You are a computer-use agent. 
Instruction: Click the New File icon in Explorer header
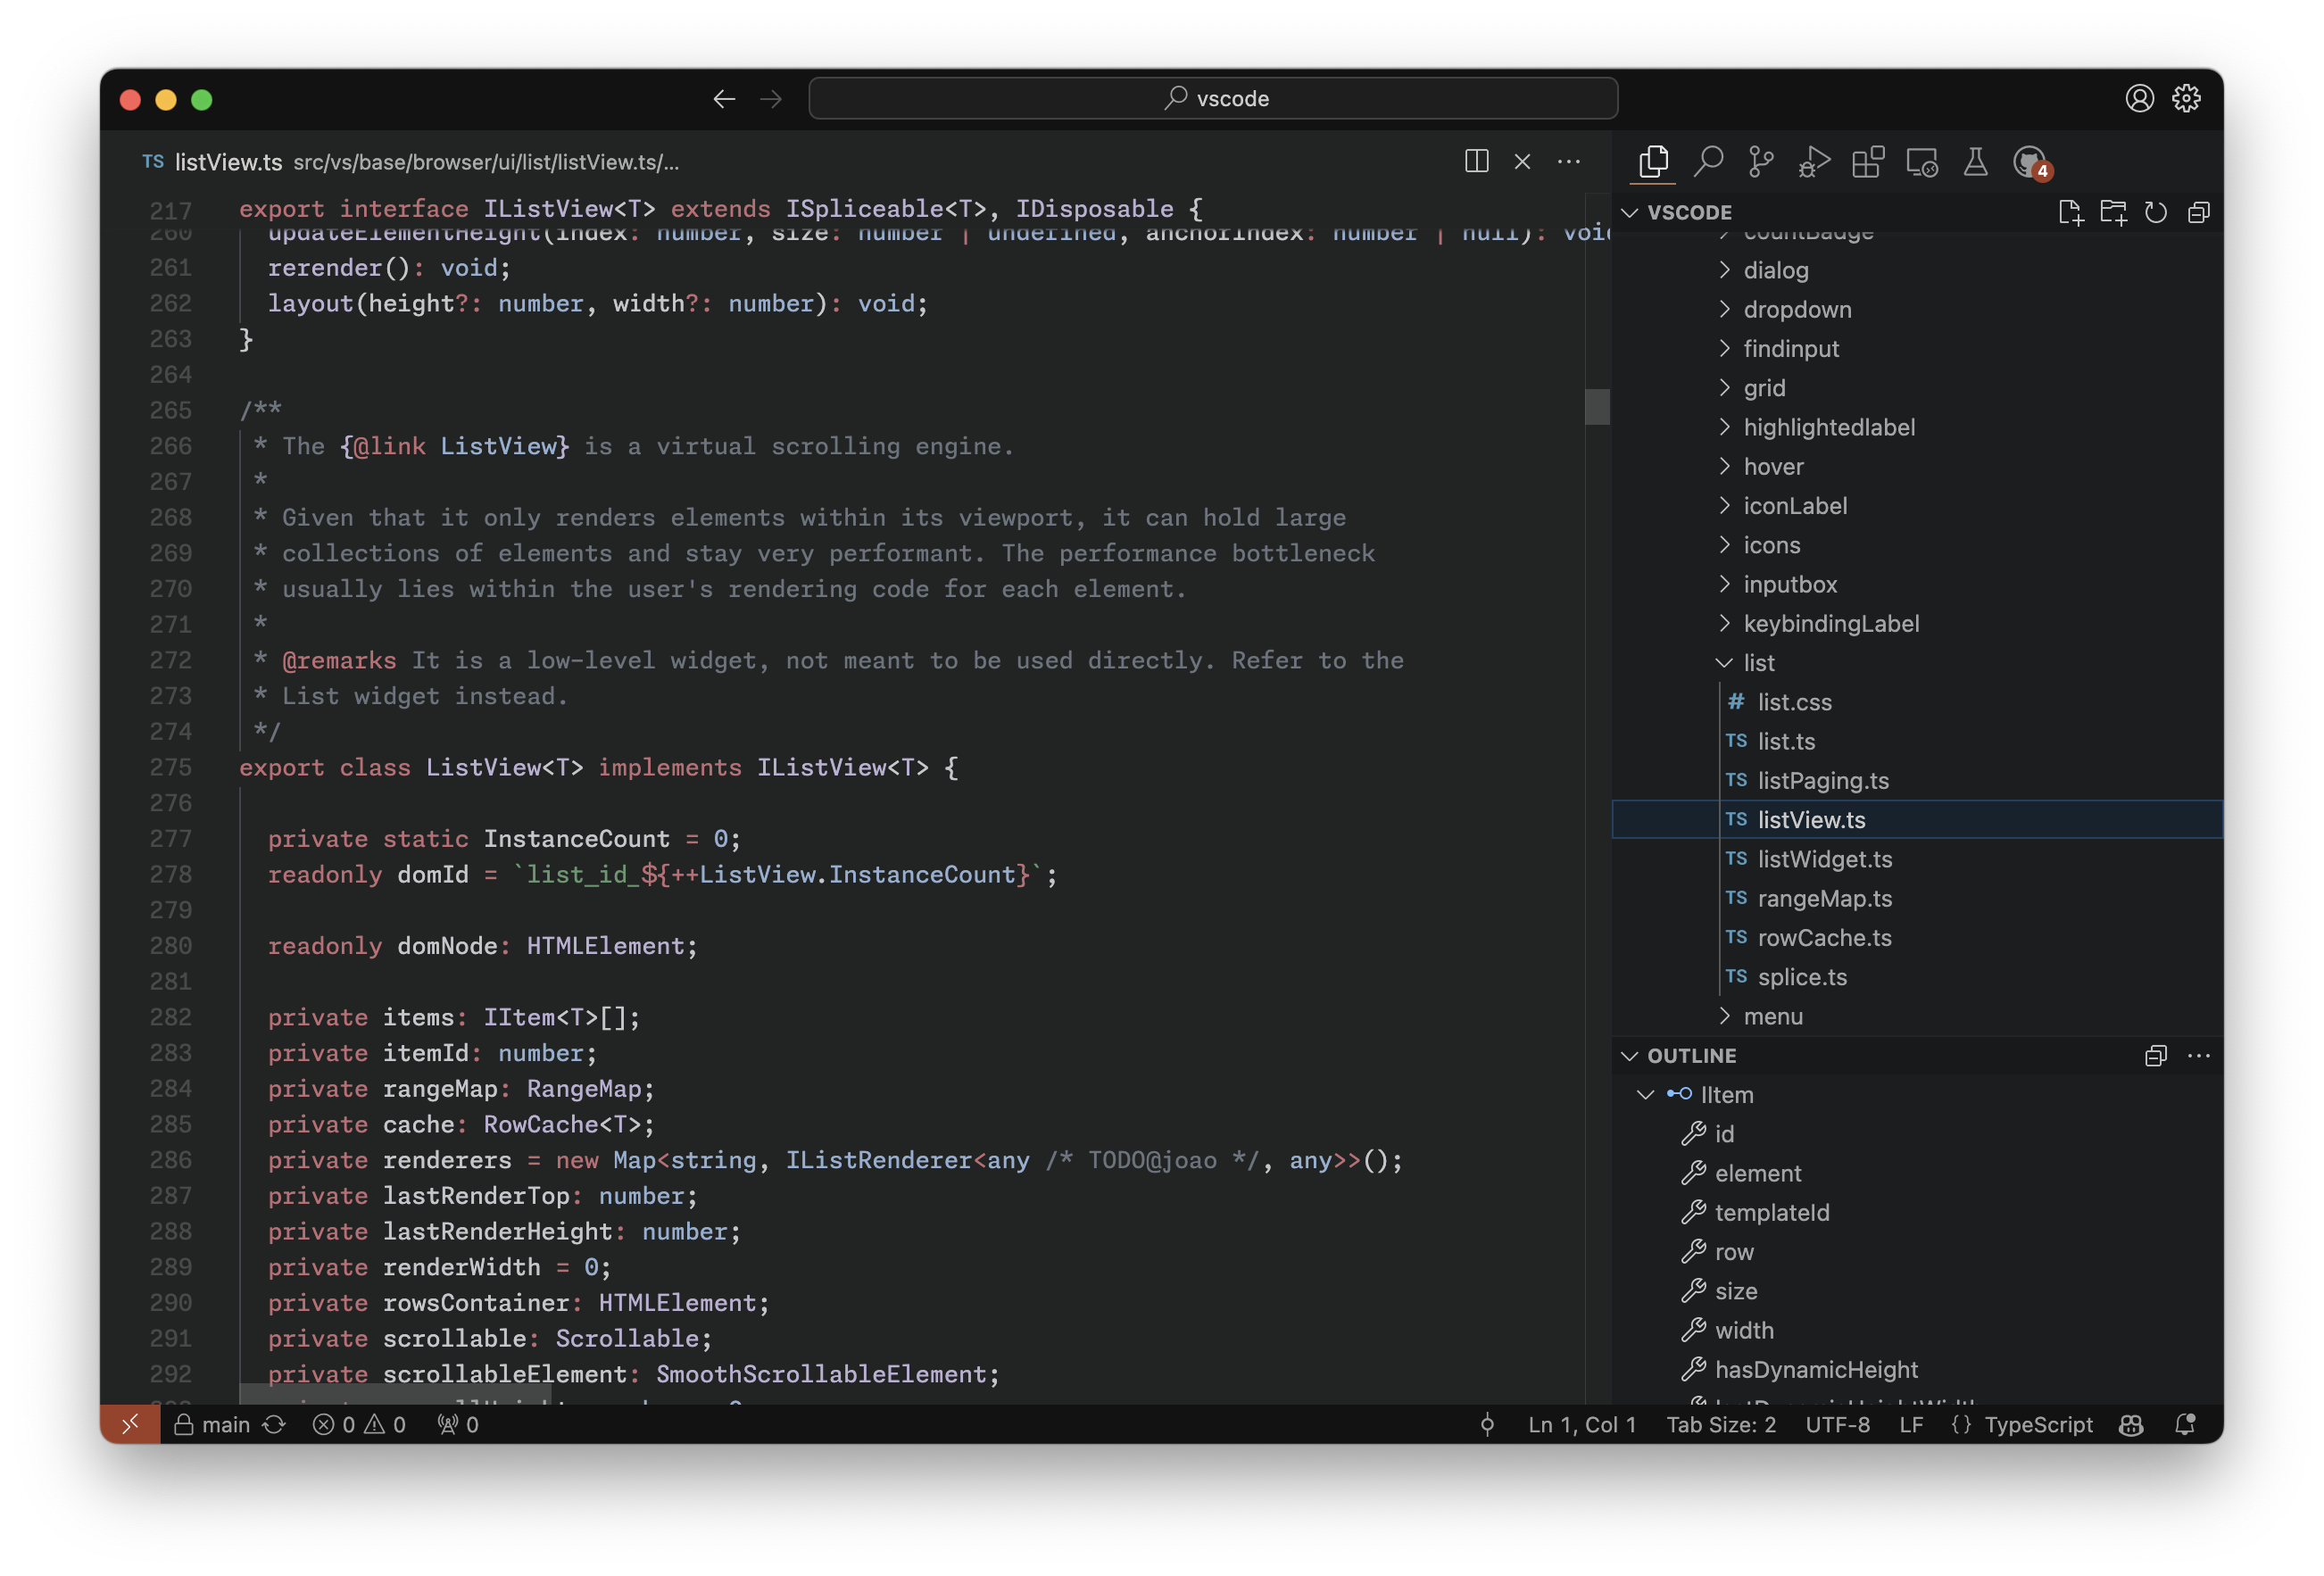coord(2070,212)
